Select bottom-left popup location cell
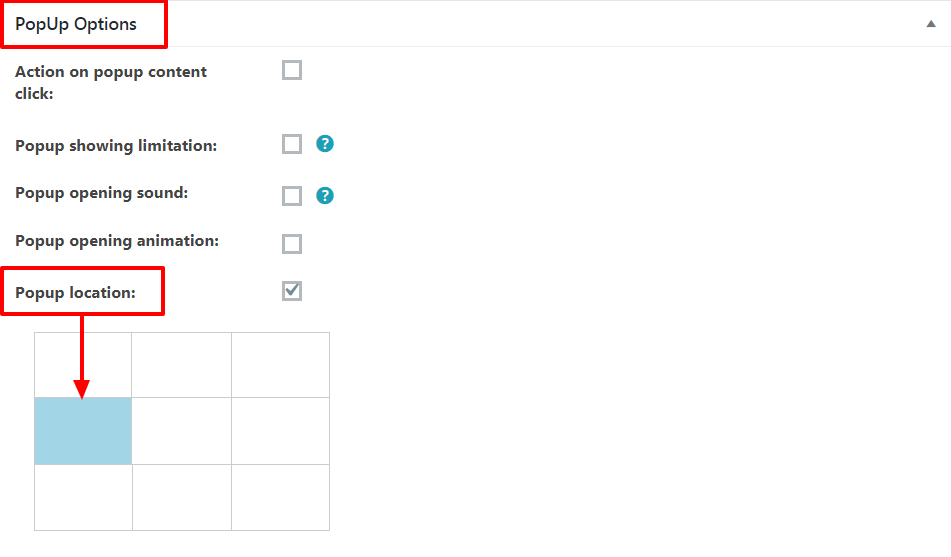The width and height of the screenshot is (951, 557). (83, 498)
